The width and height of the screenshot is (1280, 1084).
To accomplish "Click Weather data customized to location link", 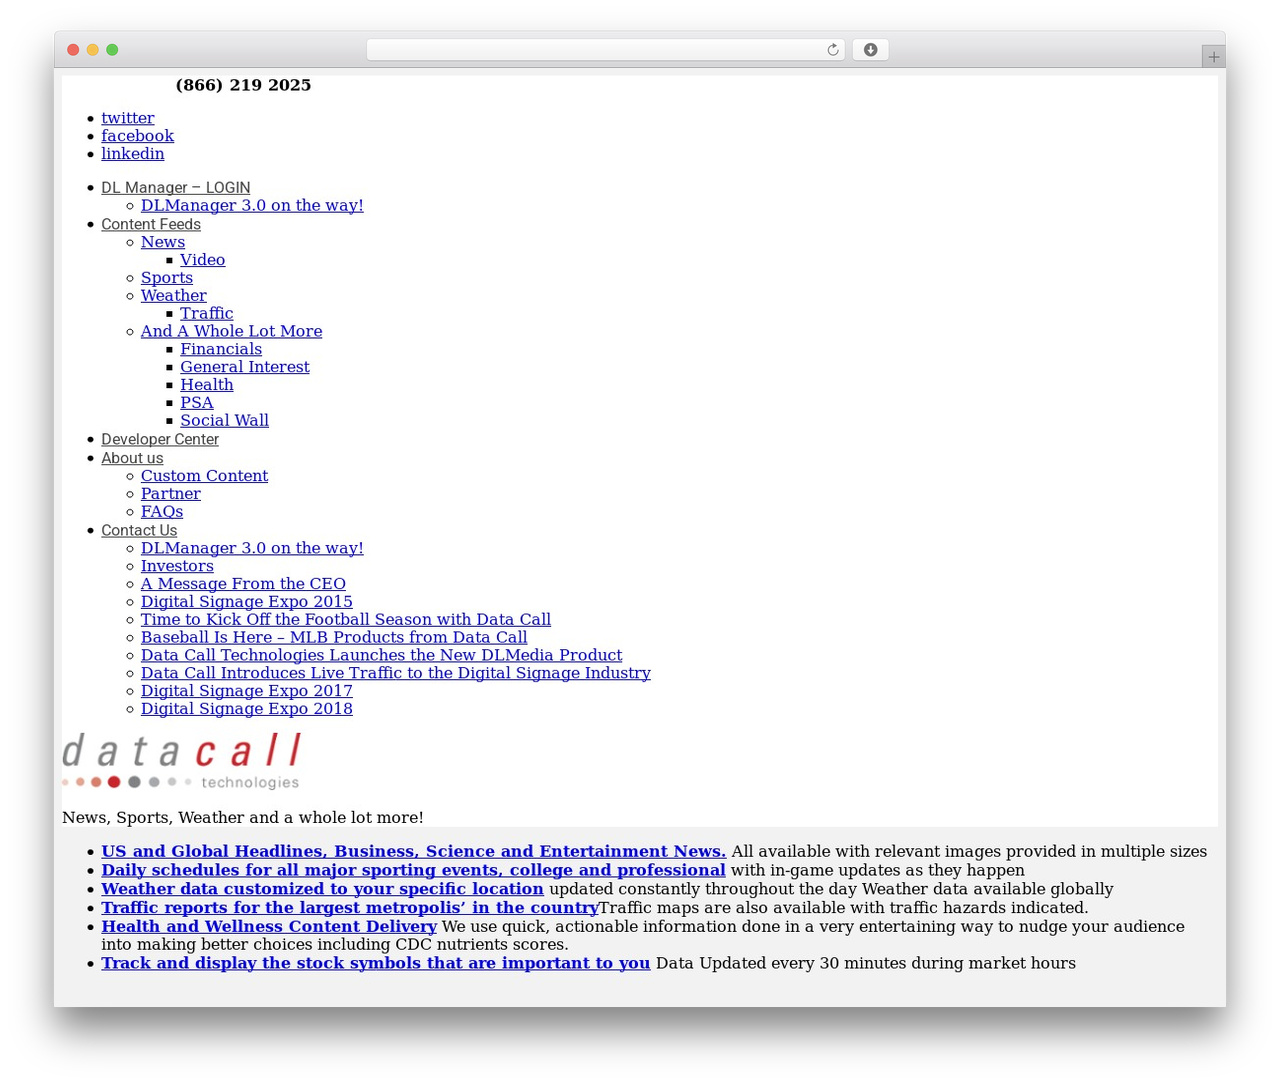I will click(x=322, y=890).
